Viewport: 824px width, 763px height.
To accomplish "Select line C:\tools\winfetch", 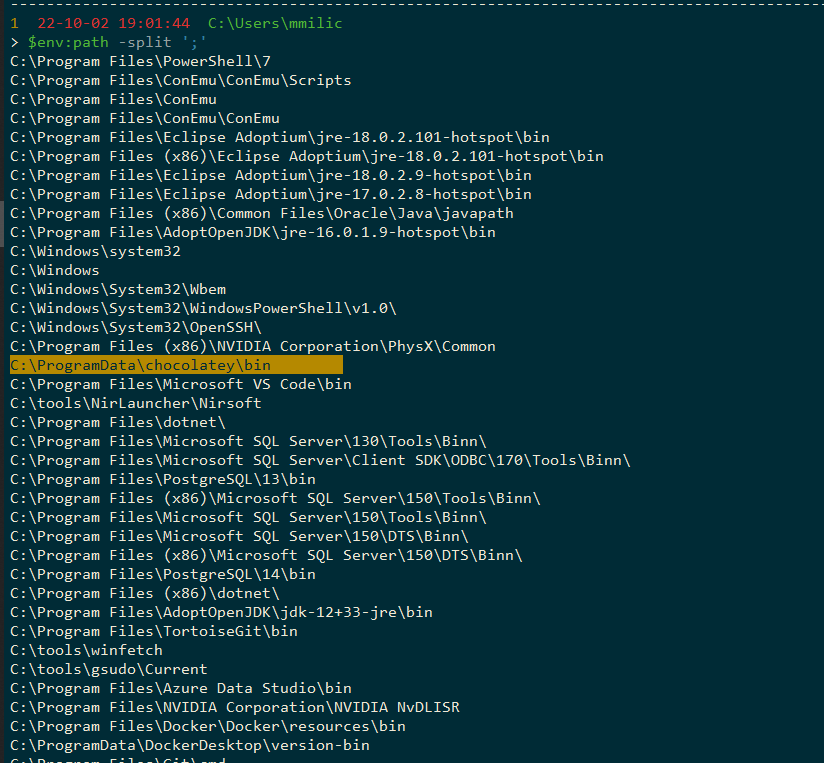I will point(86,651).
